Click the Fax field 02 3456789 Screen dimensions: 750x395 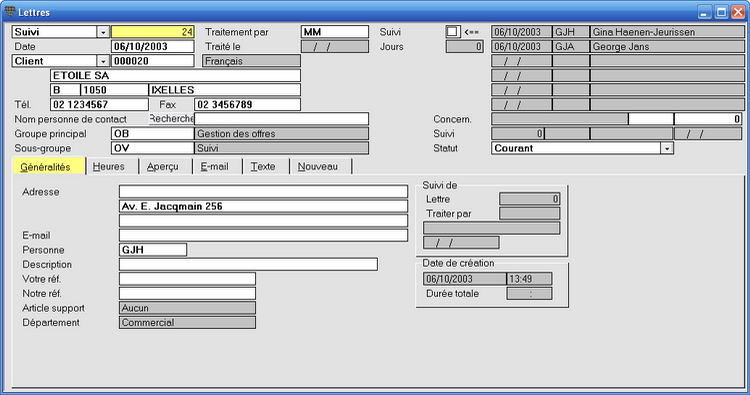[247, 104]
